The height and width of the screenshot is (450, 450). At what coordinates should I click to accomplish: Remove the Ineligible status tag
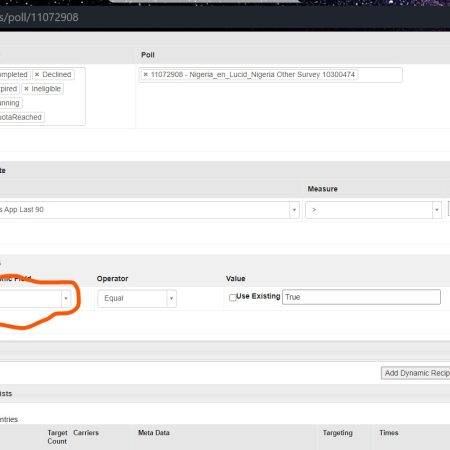(26, 89)
